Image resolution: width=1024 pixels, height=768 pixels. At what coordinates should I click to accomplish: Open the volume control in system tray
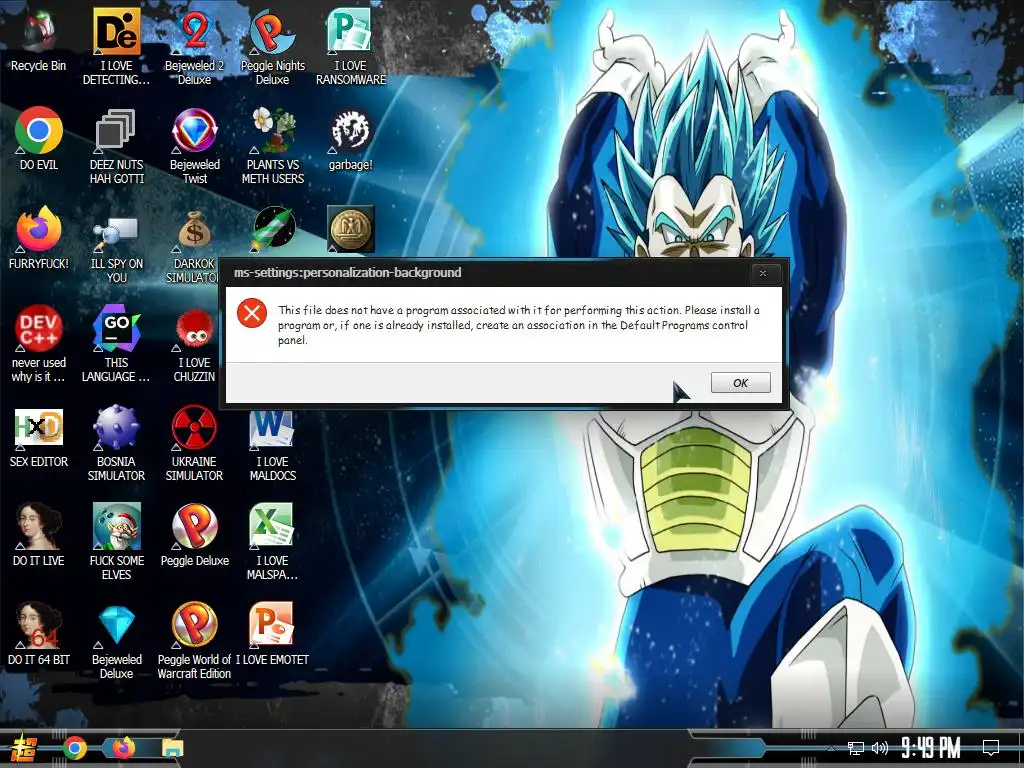[880, 748]
